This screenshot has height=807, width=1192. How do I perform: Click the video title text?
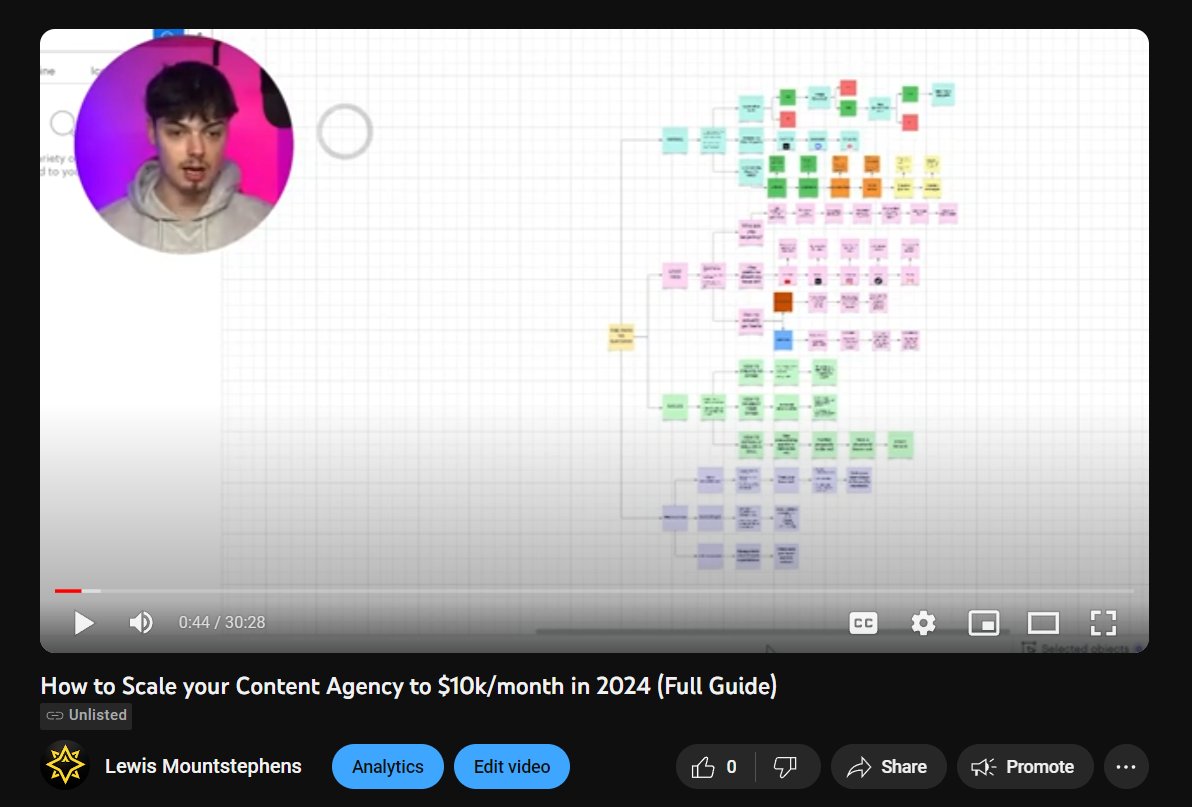[x=408, y=686]
